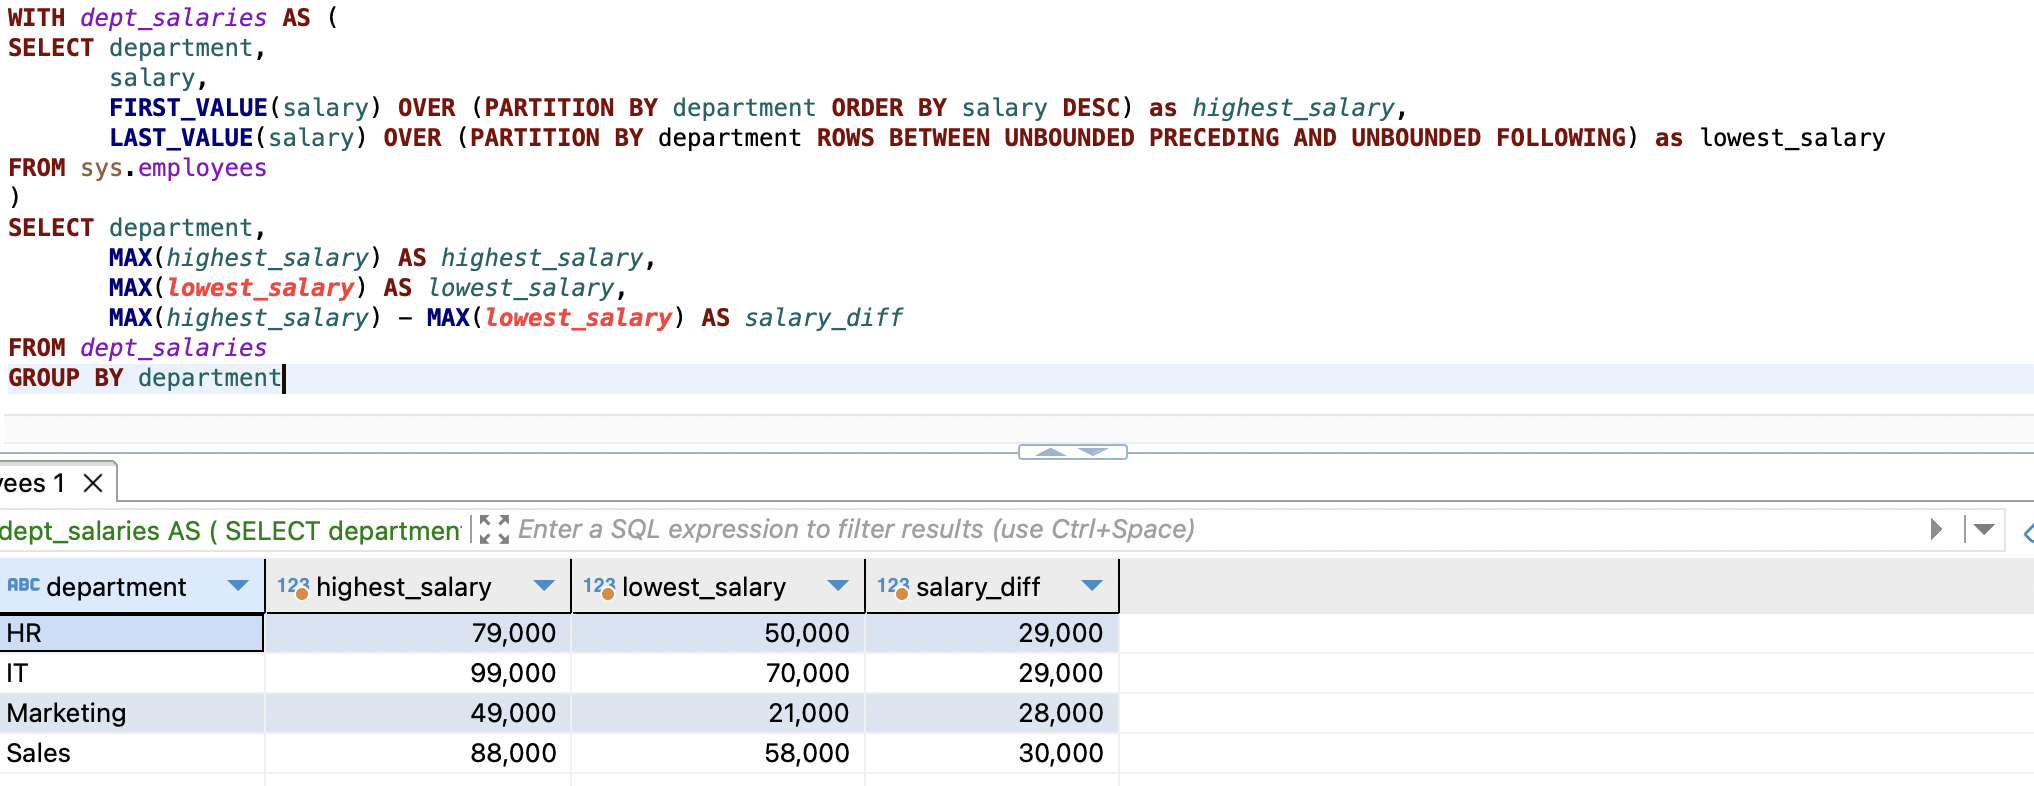2034x786 pixels.
Task: Select the lowest_salary column header
Action: pyautogui.click(x=717, y=586)
